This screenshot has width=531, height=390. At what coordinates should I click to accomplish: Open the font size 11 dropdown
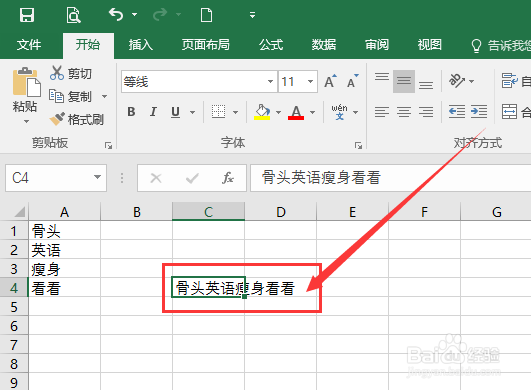[x=310, y=82]
